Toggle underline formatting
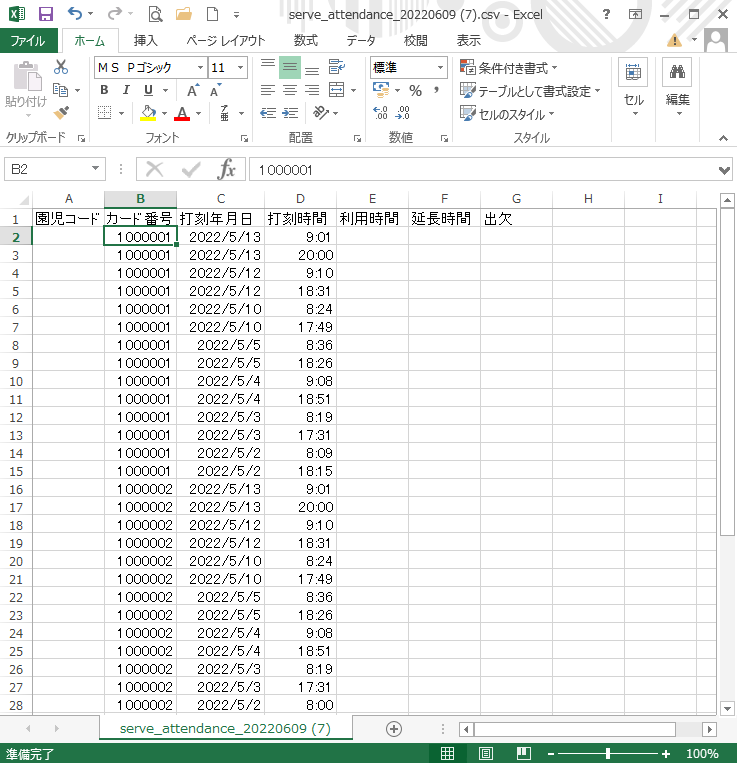The image size is (737, 763). (x=148, y=90)
